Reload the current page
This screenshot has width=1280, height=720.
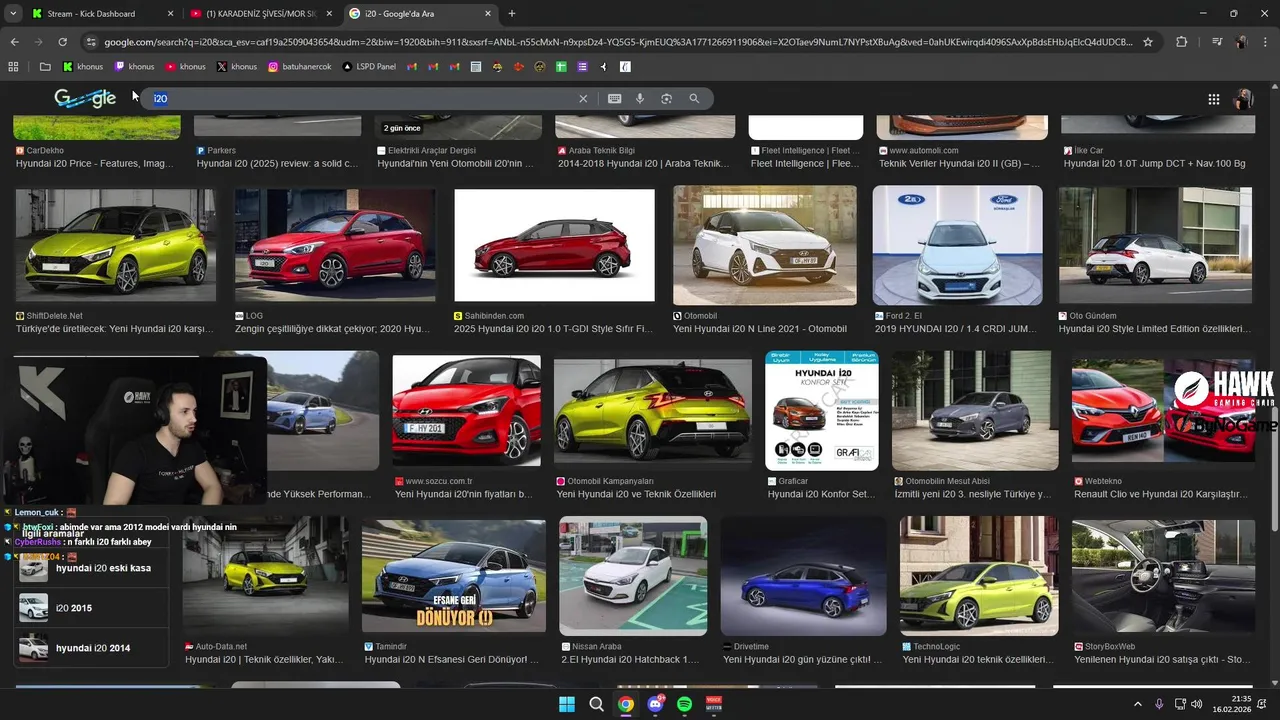62,42
